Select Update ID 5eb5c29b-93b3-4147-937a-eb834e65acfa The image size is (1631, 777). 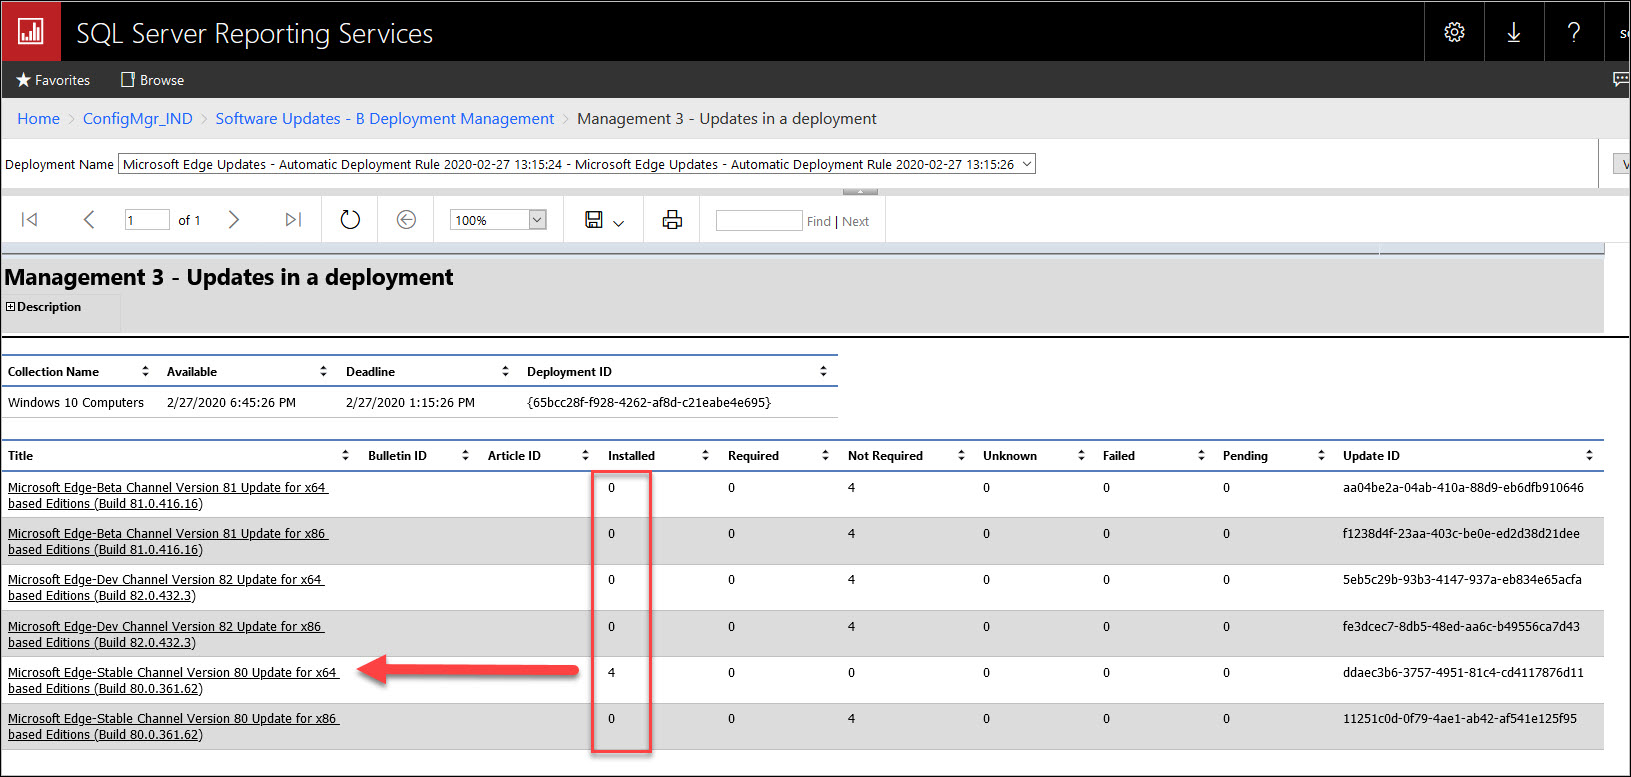point(1462,580)
